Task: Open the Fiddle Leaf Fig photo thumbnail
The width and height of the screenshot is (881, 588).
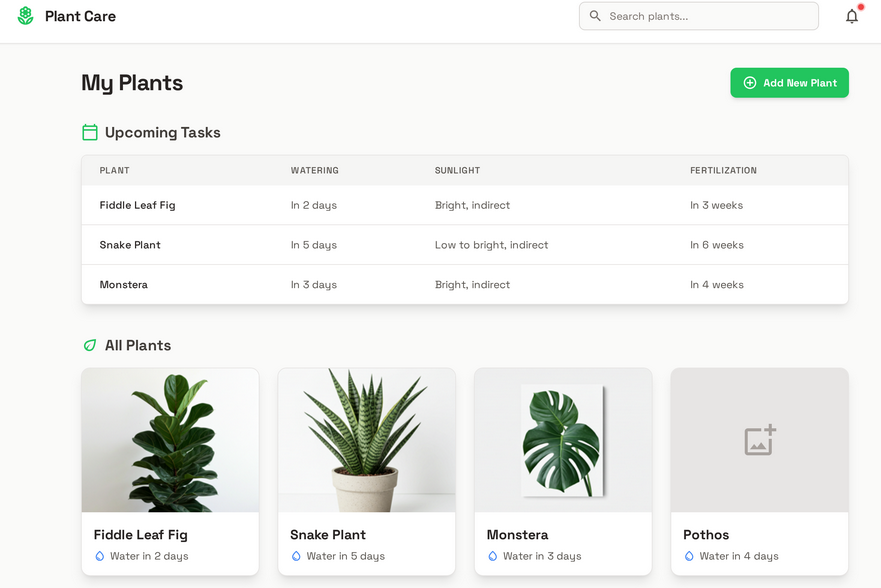Action: point(170,440)
